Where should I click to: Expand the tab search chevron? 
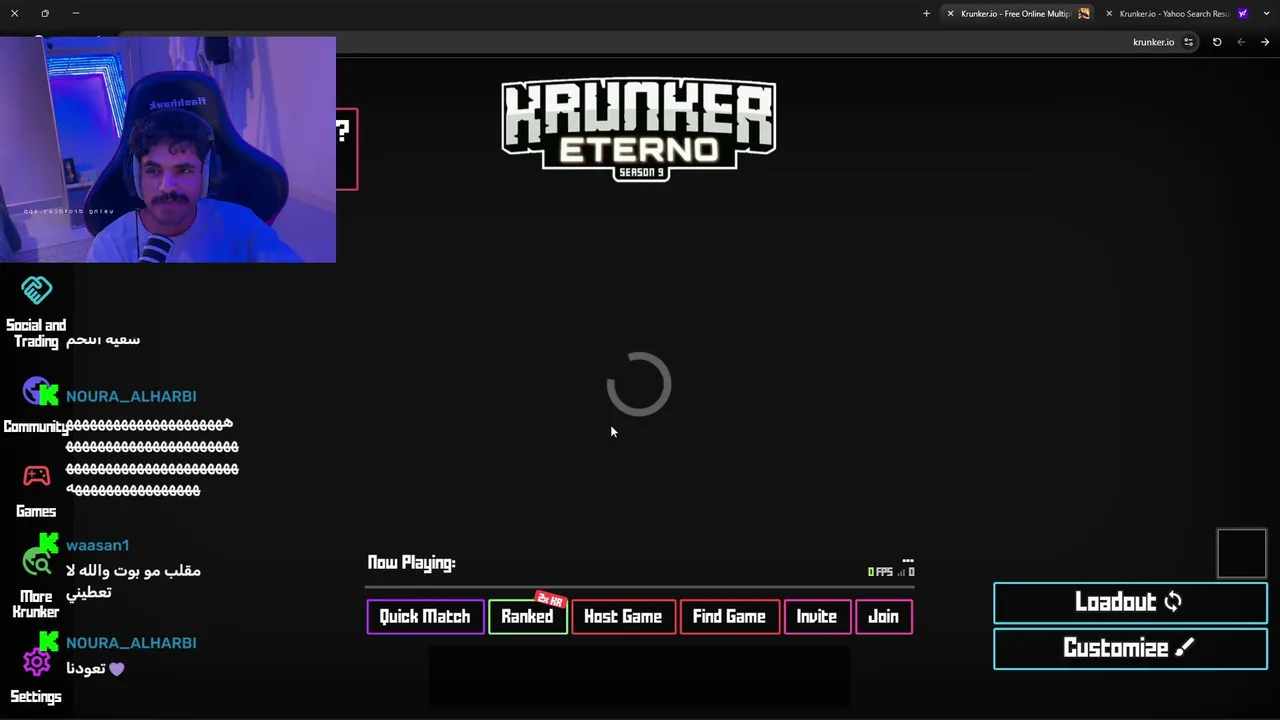(1267, 13)
